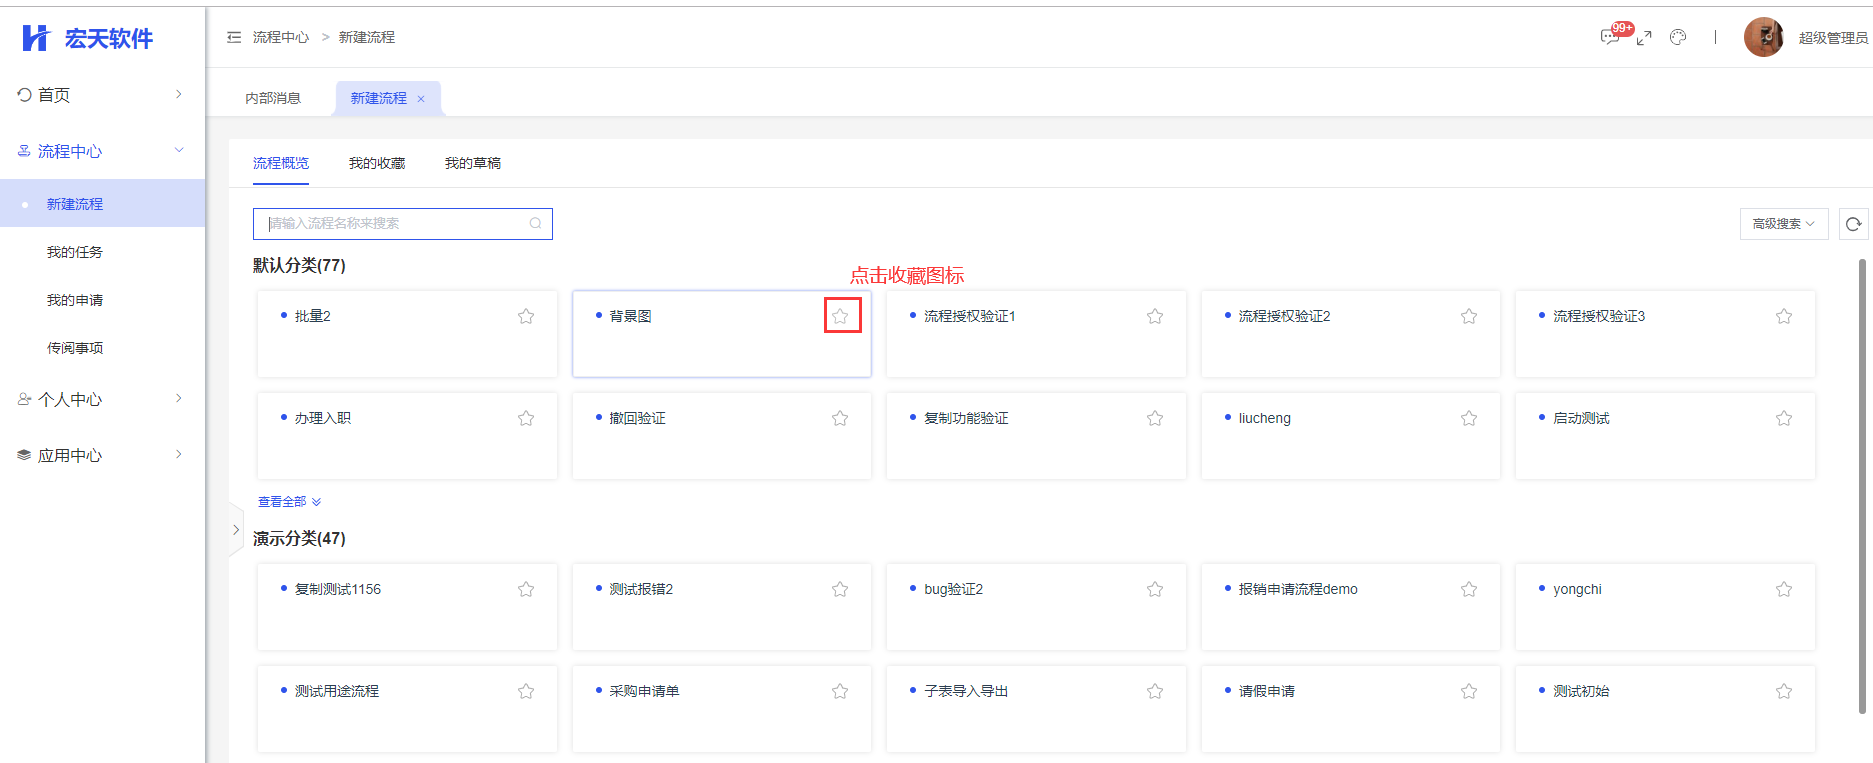Click the 宏天软件 logo
1873x763 pixels.
tap(88, 38)
